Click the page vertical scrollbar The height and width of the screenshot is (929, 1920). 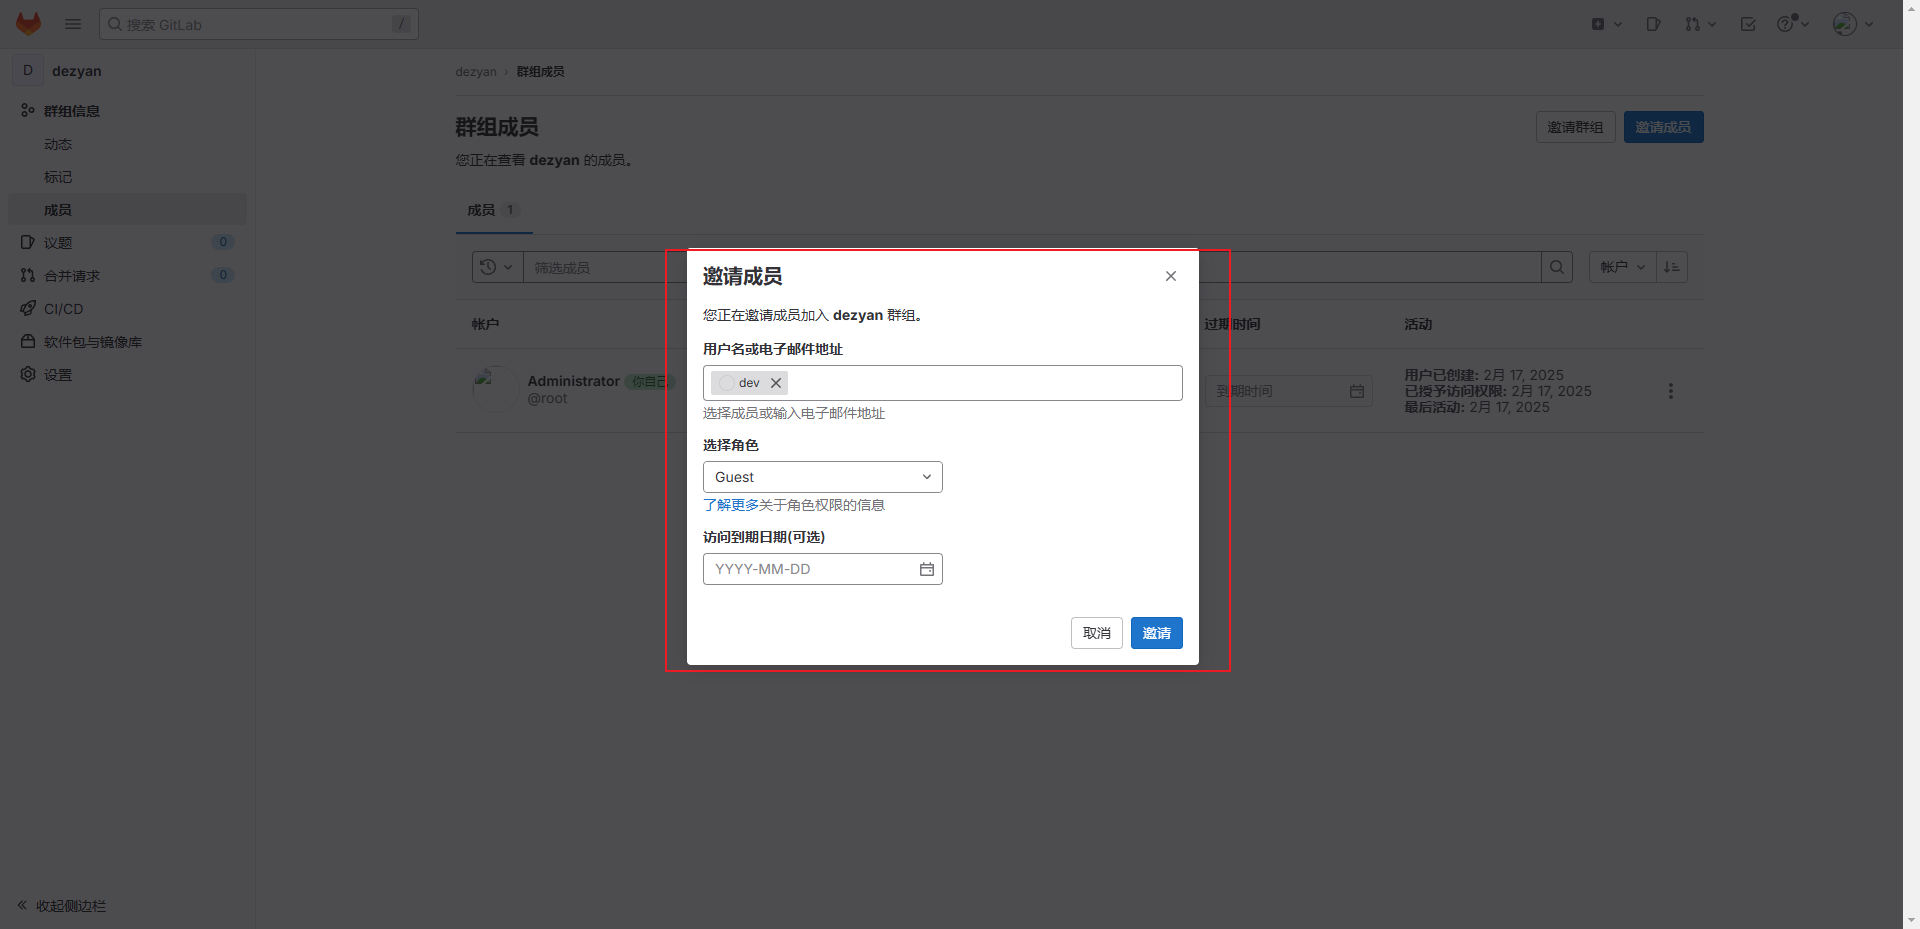tap(1911, 464)
